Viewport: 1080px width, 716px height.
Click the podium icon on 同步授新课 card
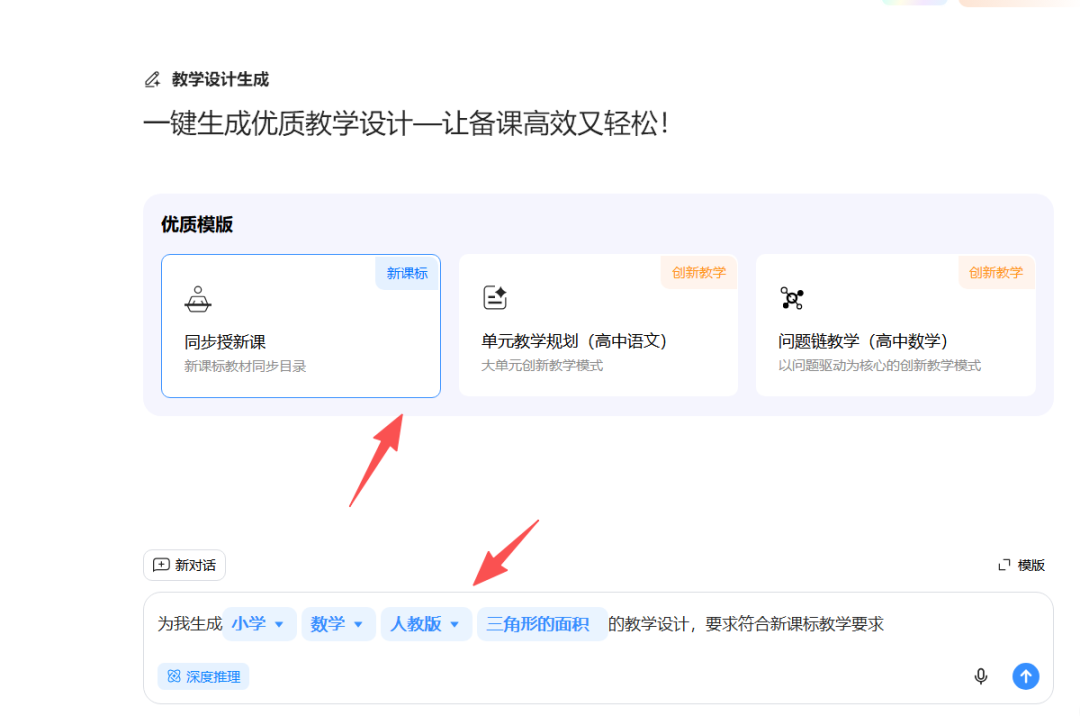[x=200, y=298]
